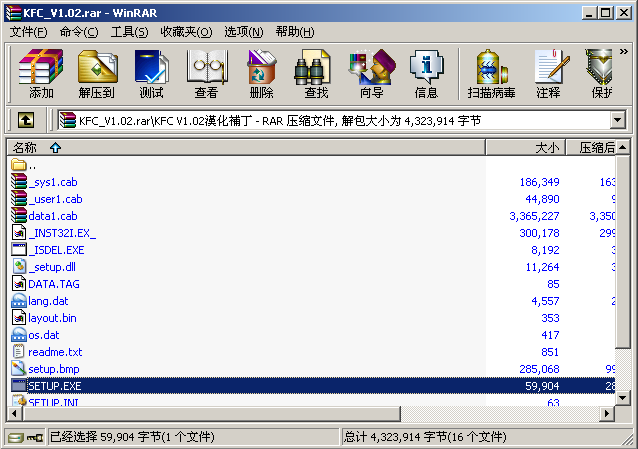Click the size value 44,890

point(542,199)
